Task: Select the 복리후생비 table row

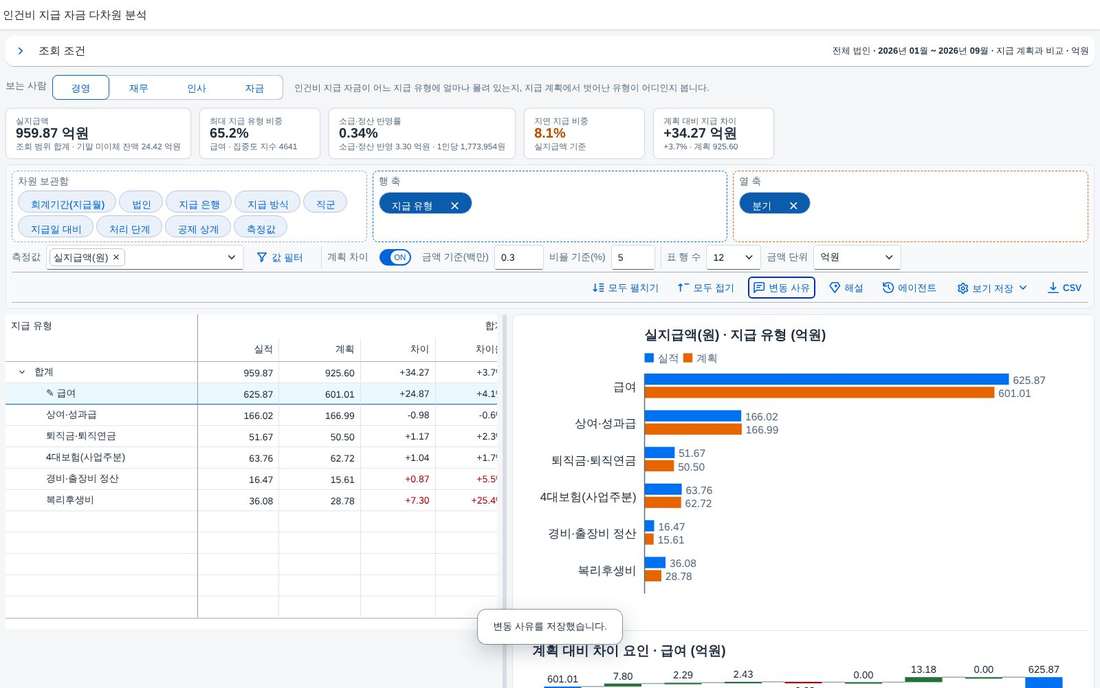Action: tap(251, 500)
